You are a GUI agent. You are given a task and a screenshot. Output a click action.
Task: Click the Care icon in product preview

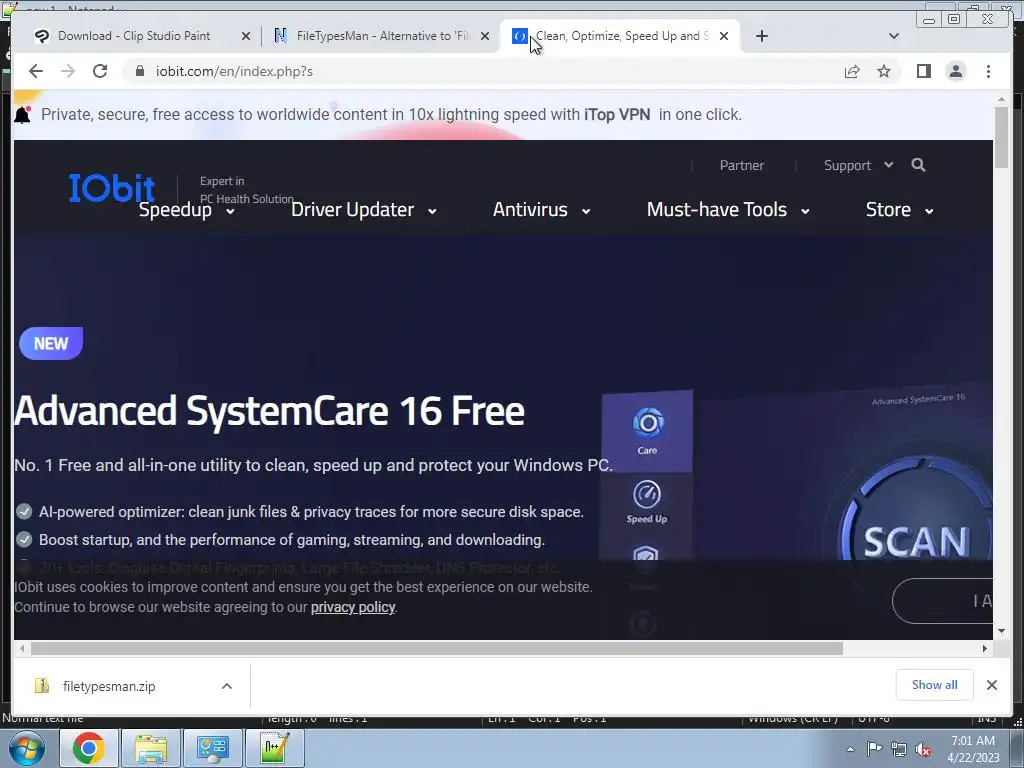(647, 431)
